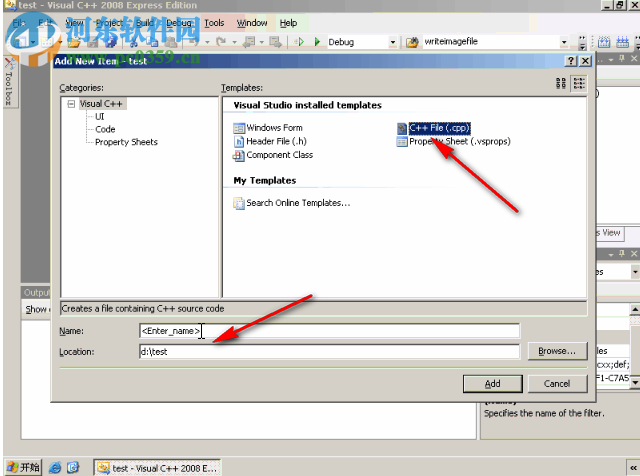Open the lower right panel's window position dropdown
The width and height of the screenshot is (640, 476).
click(611, 254)
